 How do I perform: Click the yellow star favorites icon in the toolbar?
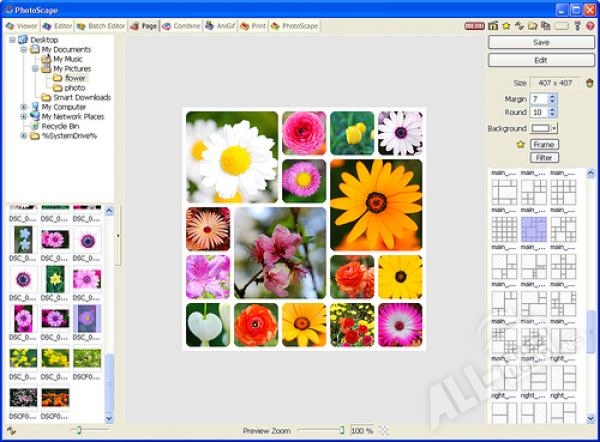(x=506, y=26)
